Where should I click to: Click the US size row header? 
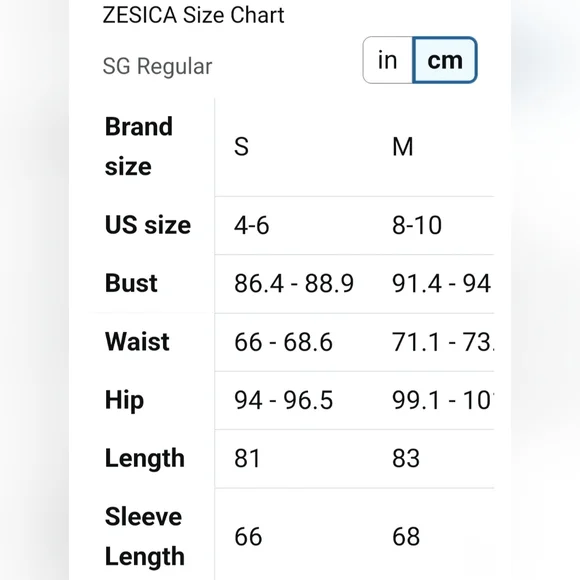148,225
